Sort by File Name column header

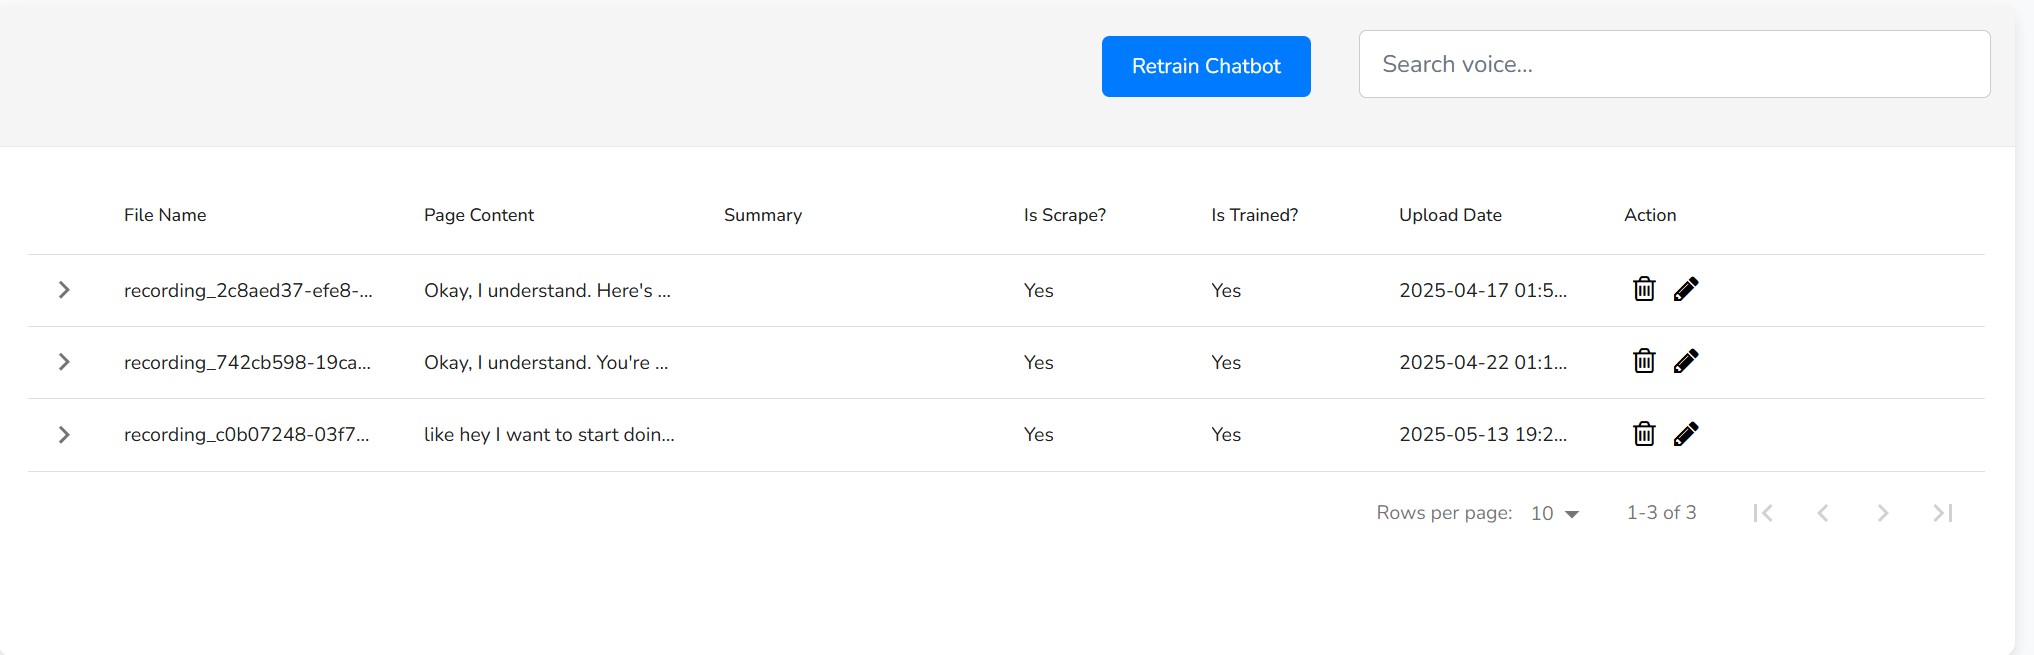pos(165,215)
